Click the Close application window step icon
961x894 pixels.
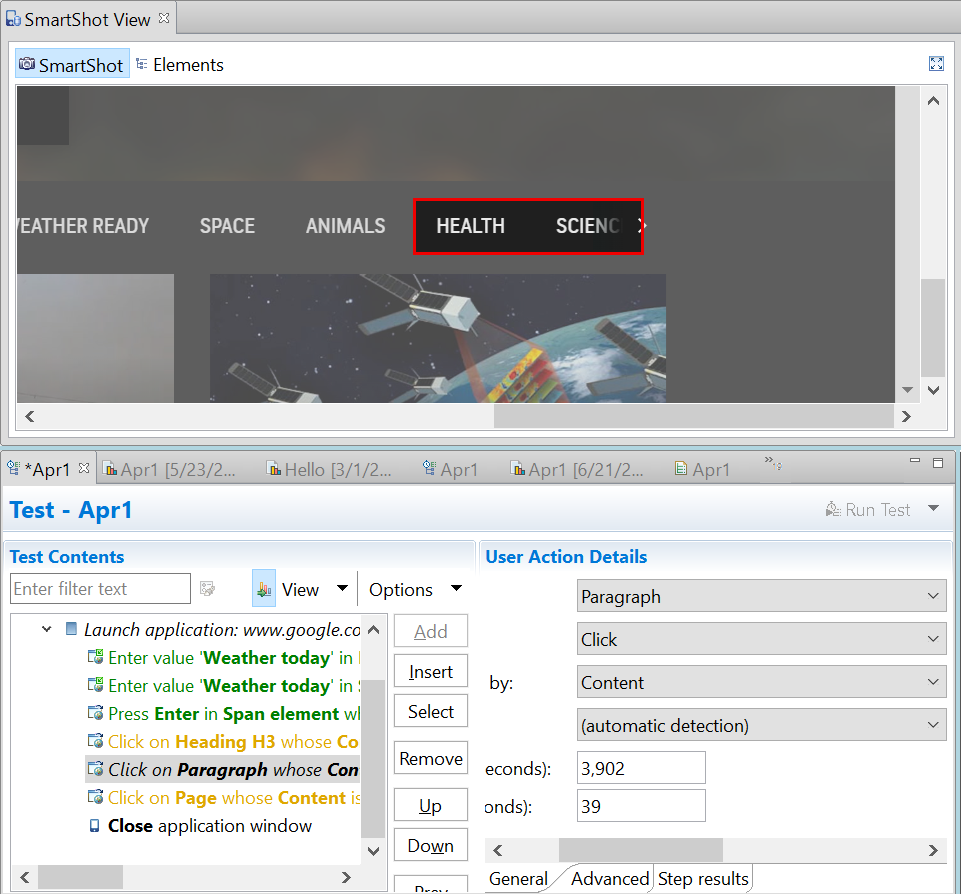click(x=95, y=826)
